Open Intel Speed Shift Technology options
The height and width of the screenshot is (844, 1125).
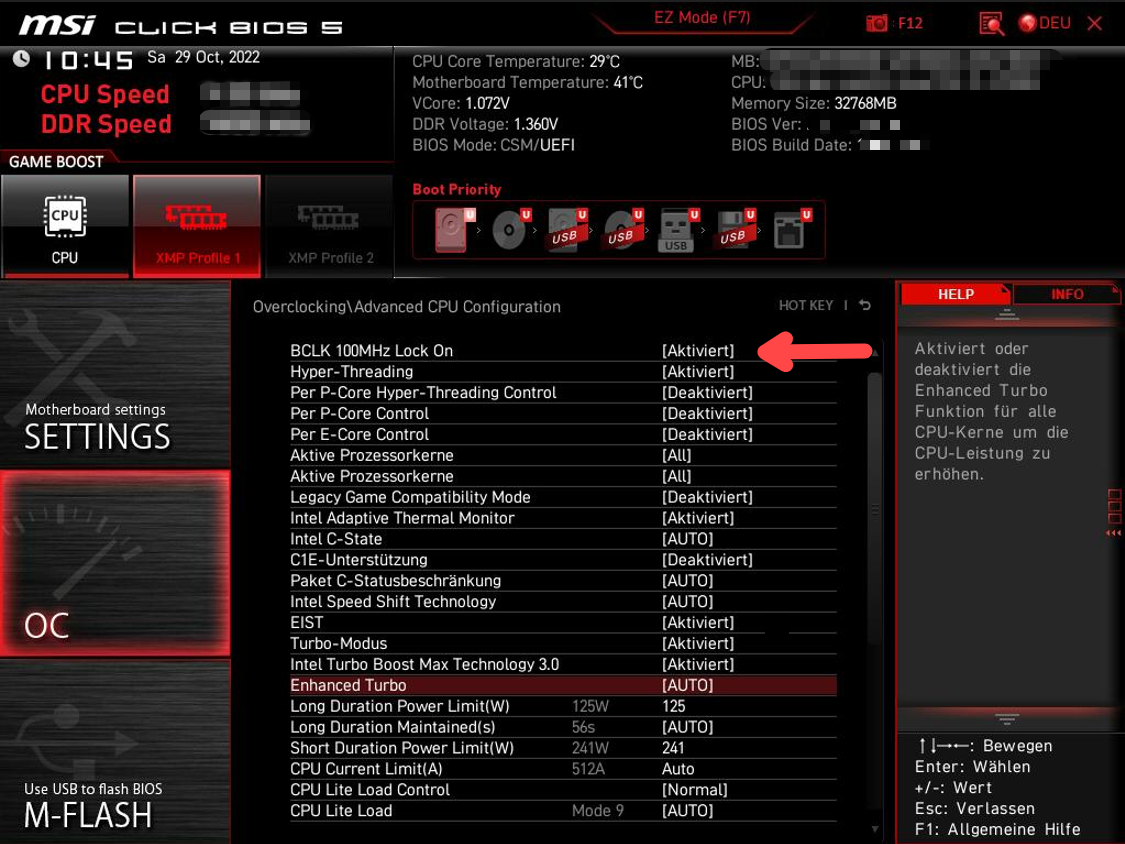click(x=563, y=601)
